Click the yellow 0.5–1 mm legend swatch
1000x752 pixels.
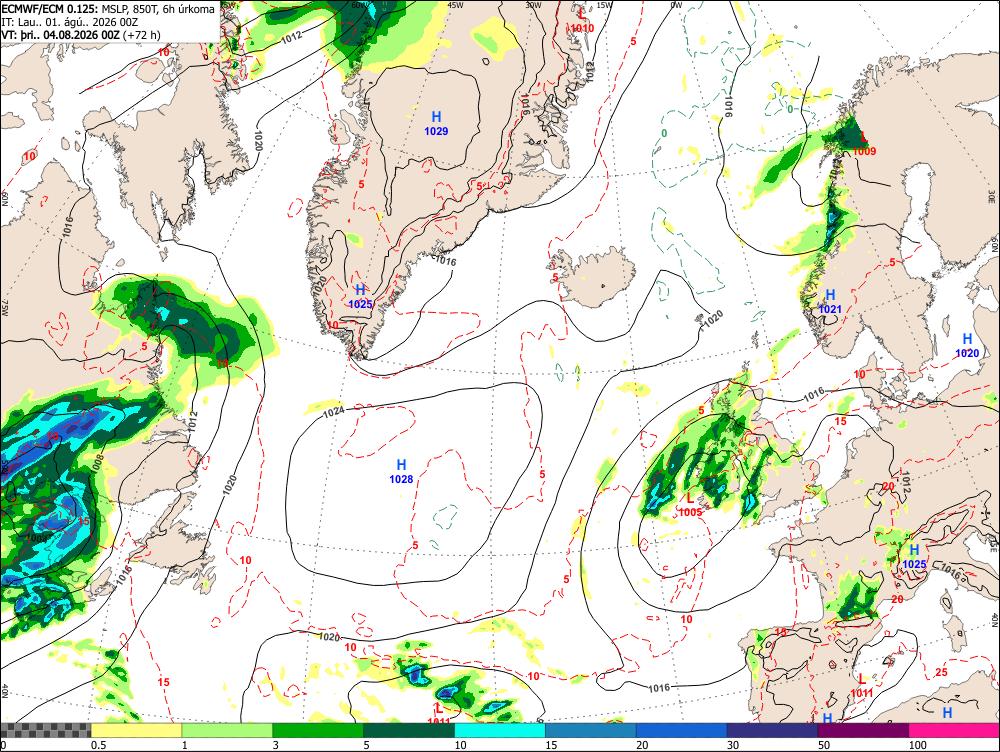click(x=136, y=730)
